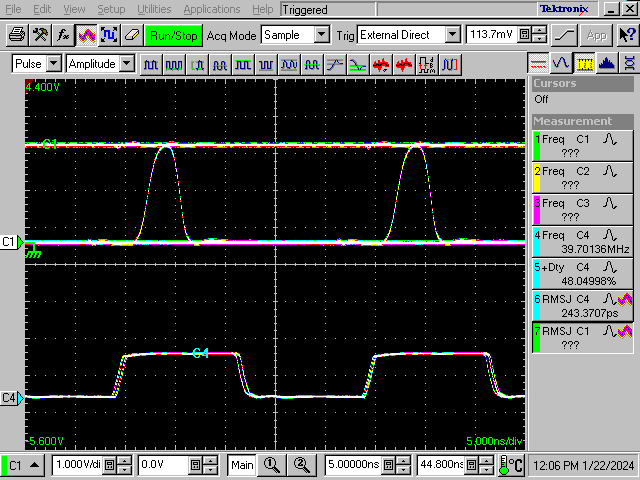Toggle the Waveform Database color-graded icon
Screen dimensions: 640x480
(x=86, y=36)
